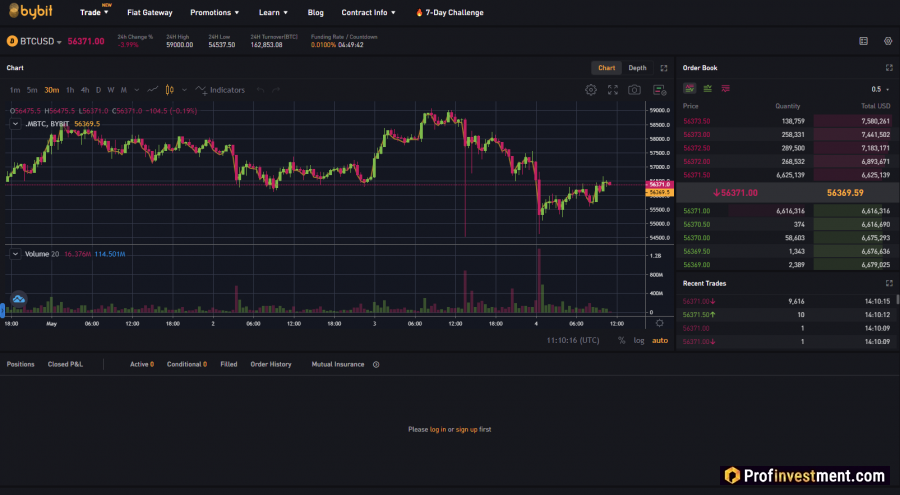Expand the Order Book panel

click(889, 68)
